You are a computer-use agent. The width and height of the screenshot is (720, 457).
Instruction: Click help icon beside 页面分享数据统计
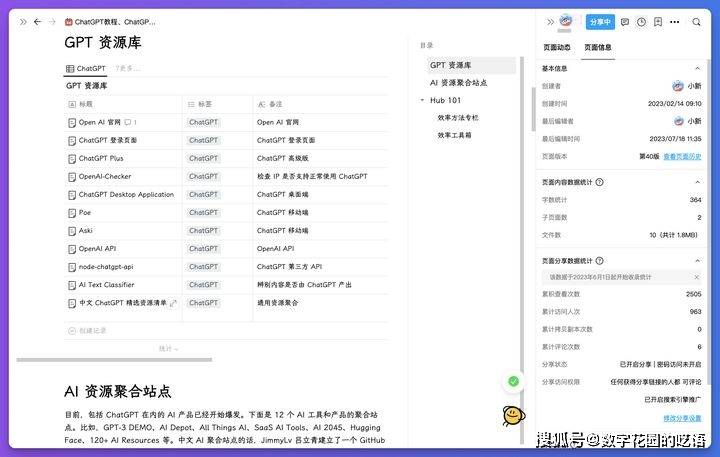[599, 260]
